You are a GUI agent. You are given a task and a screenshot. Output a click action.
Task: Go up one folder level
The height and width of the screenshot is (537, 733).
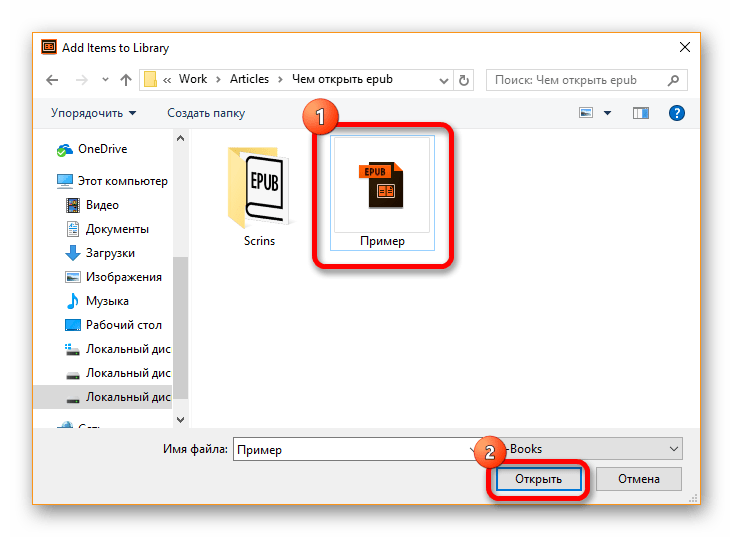[x=125, y=80]
